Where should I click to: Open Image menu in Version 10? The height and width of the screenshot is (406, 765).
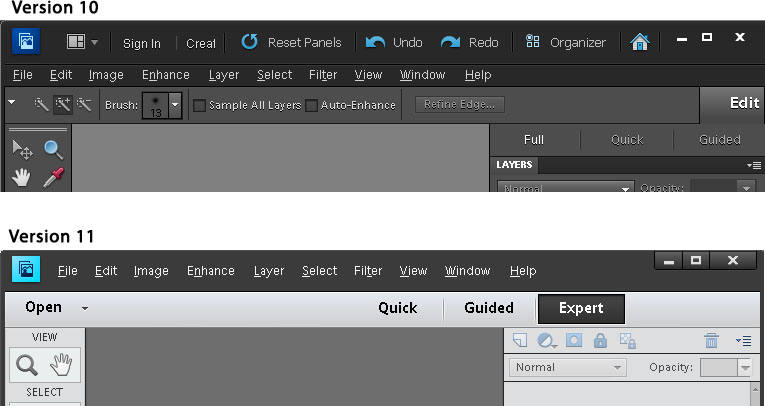[106, 75]
